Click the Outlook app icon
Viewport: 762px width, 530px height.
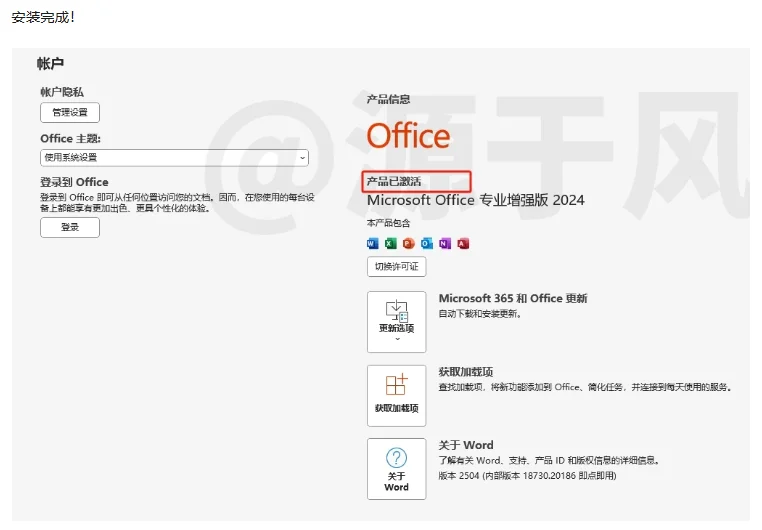(427, 243)
